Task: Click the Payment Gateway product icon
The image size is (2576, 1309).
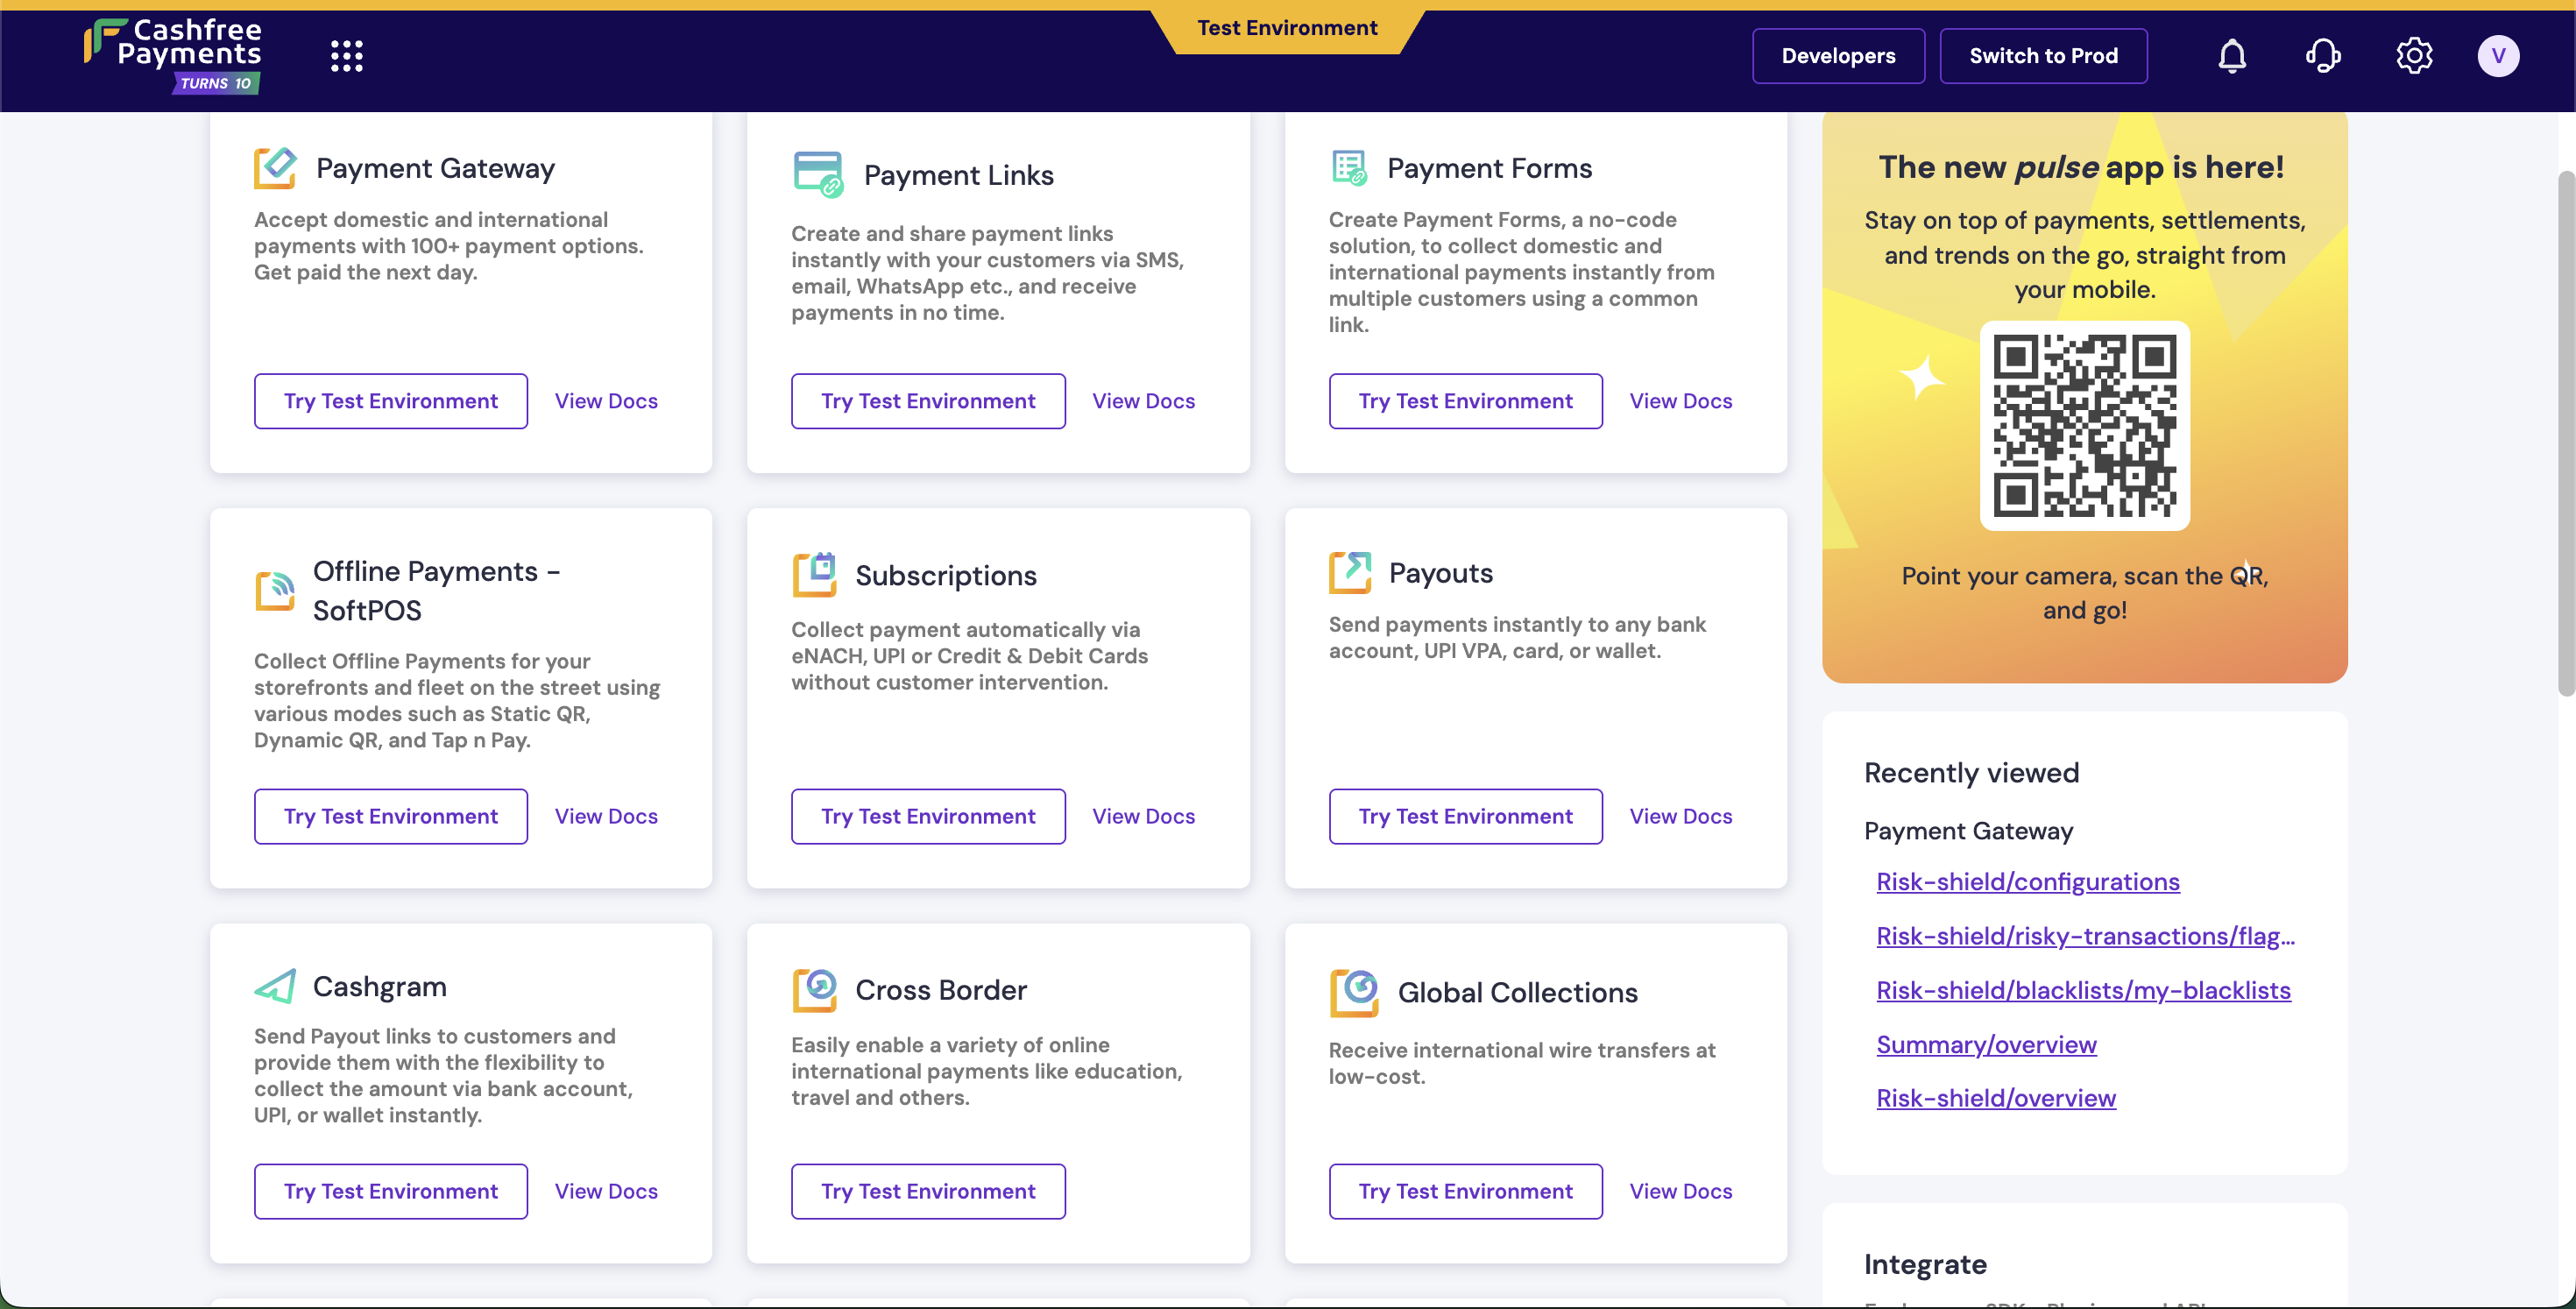Action: click(x=275, y=168)
